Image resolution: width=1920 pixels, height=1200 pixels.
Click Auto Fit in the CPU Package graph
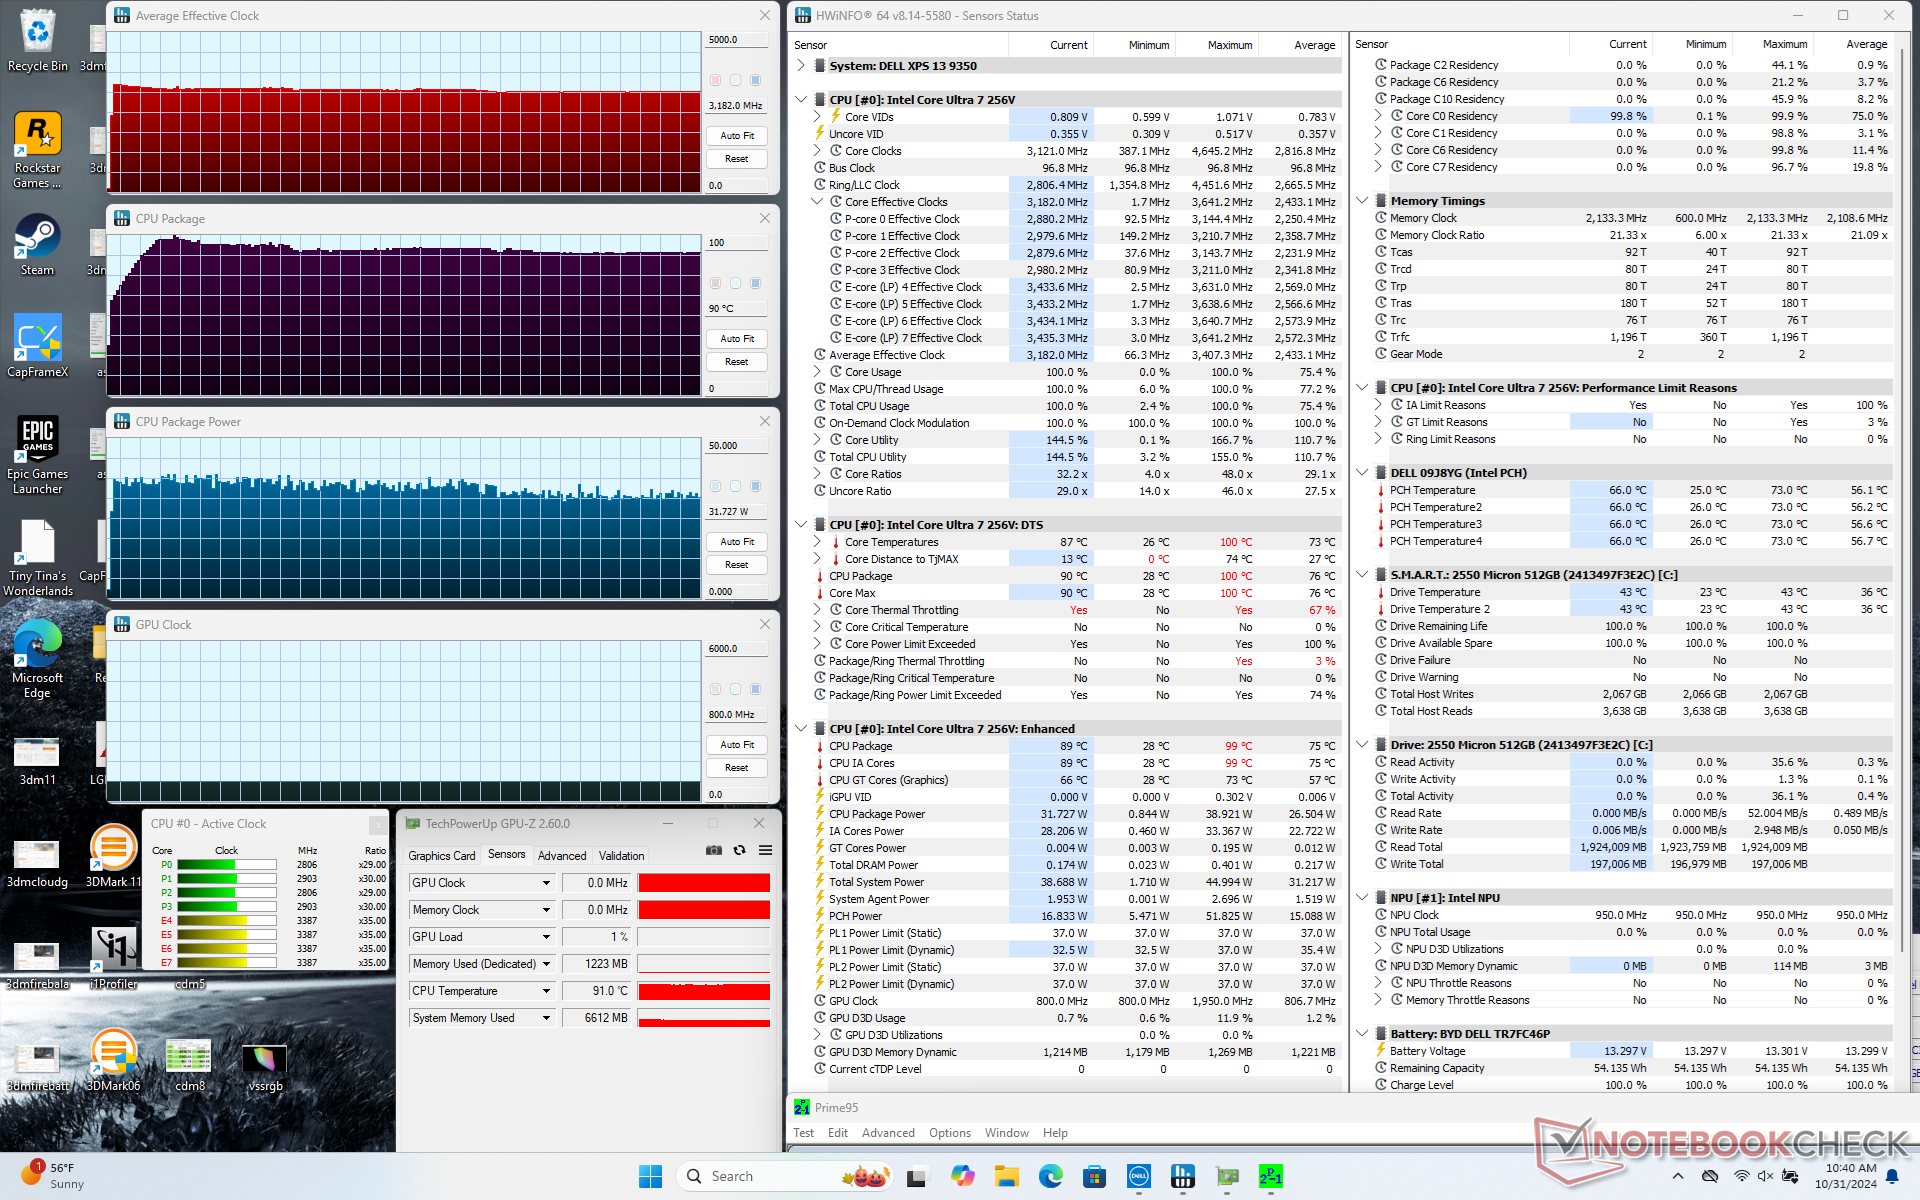coord(737,339)
